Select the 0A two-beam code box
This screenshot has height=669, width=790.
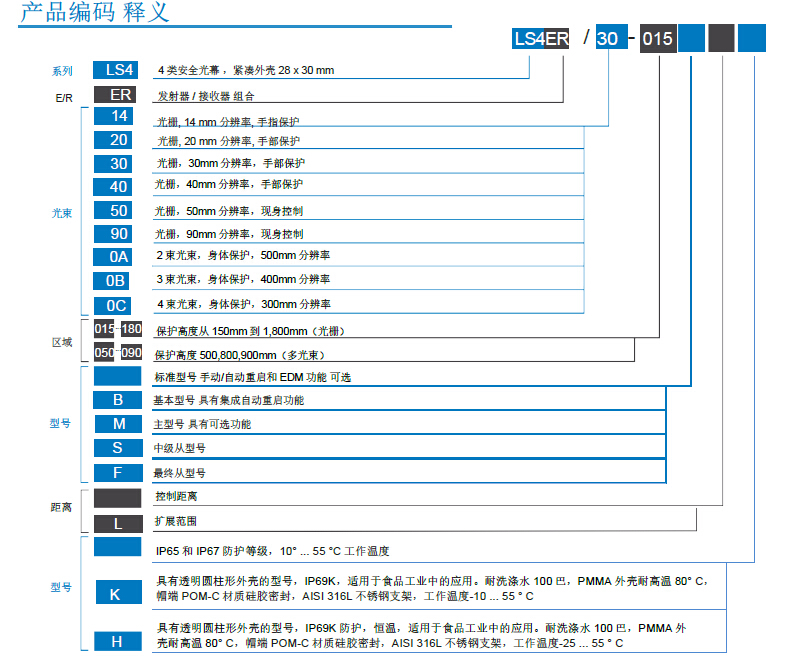coord(119,257)
